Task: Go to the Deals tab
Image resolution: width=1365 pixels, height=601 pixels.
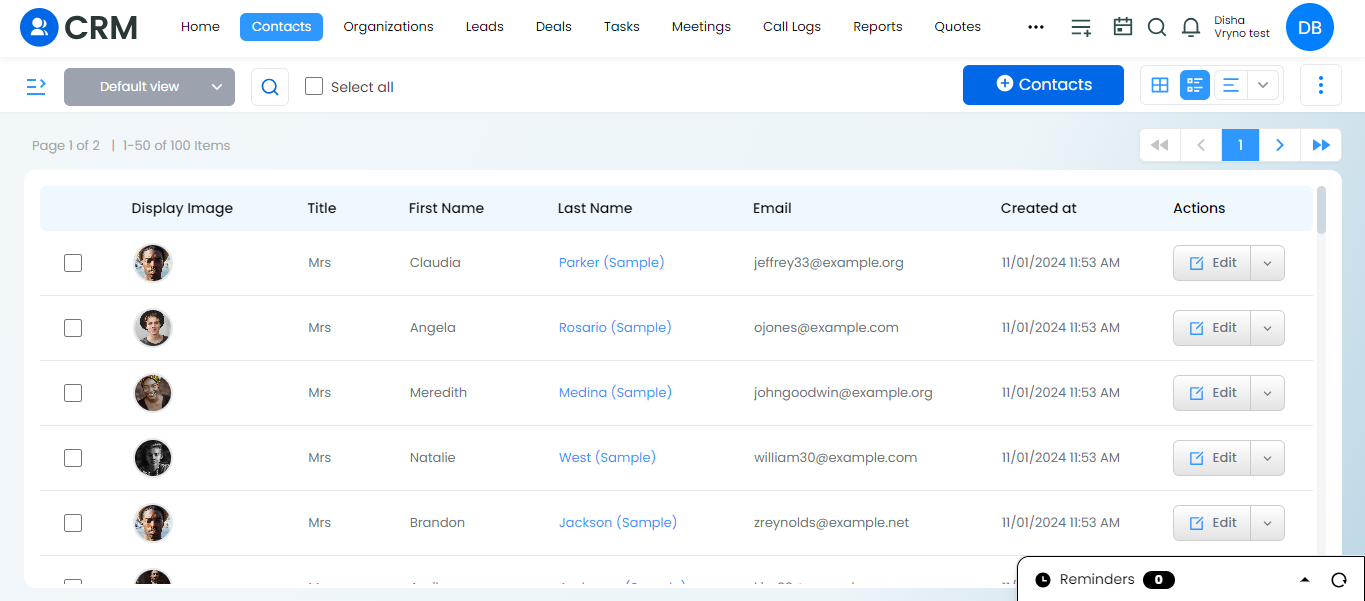Action: pyautogui.click(x=553, y=27)
